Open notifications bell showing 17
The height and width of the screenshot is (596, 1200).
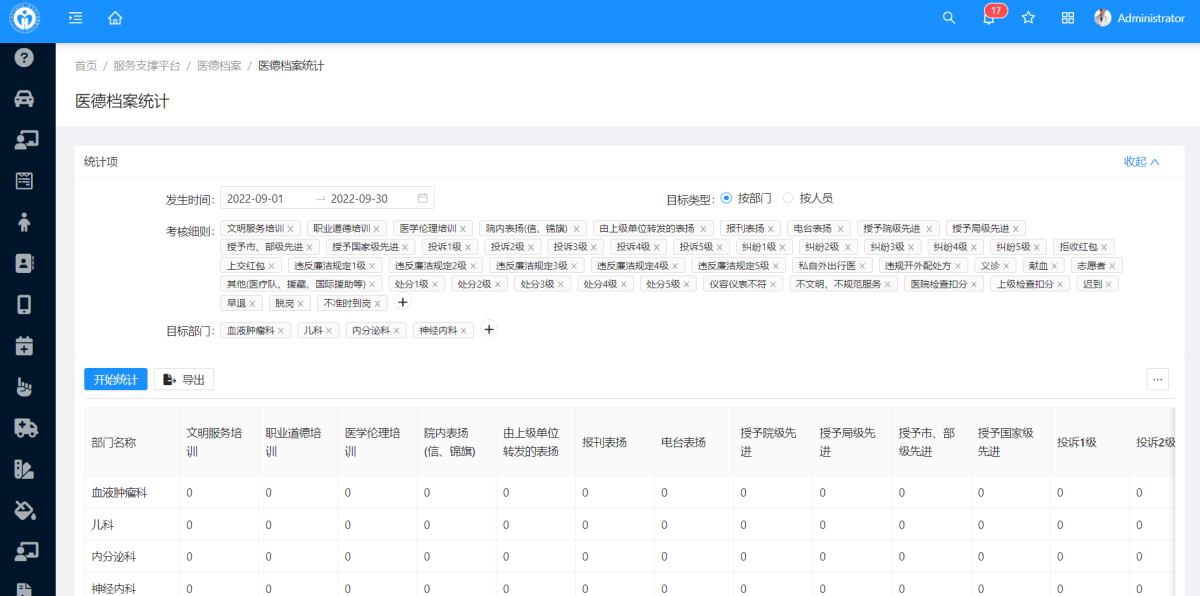coord(989,18)
